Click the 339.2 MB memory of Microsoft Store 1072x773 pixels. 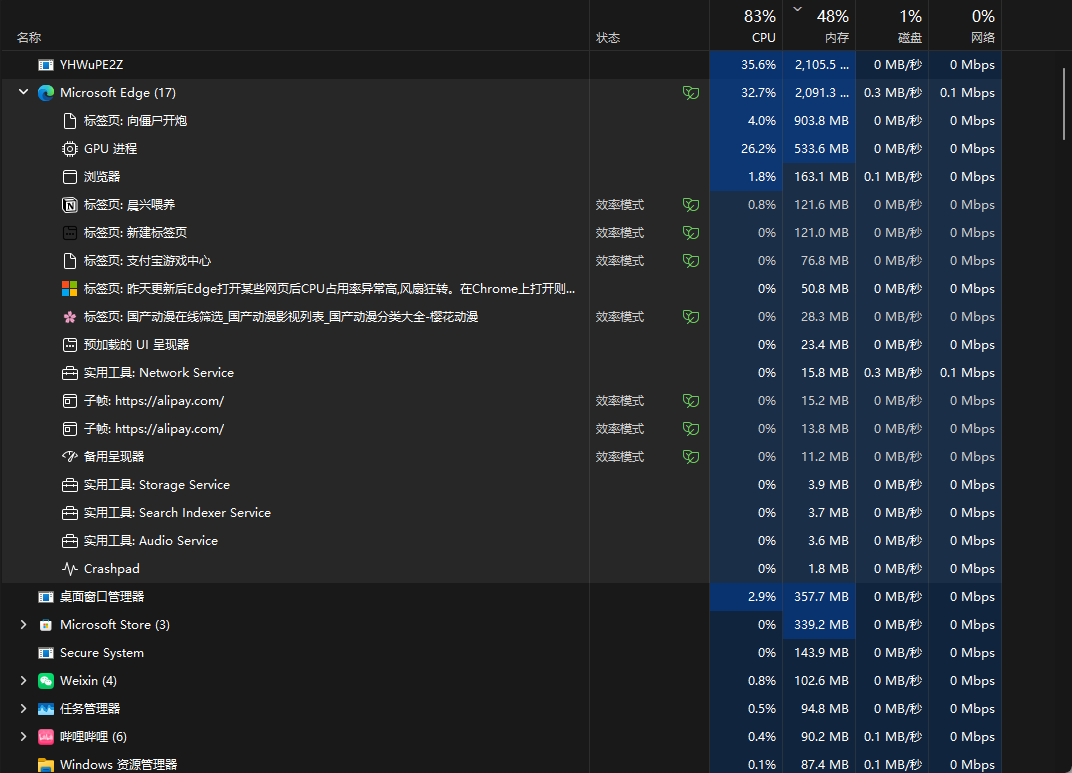click(x=821, y=625)
